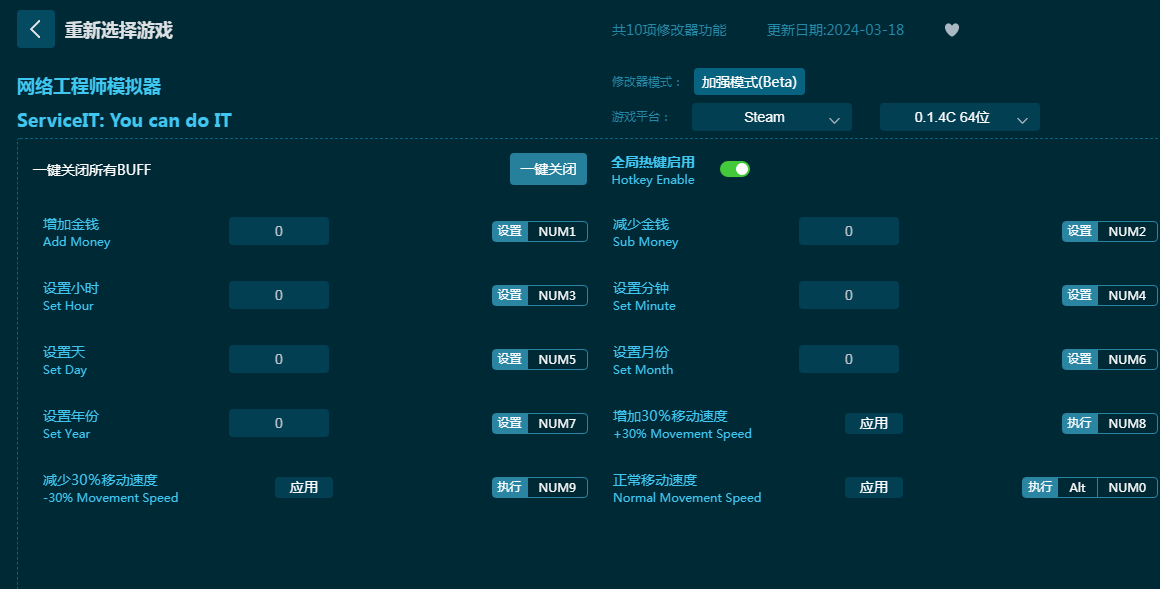Viewport: 1160px width, 589px height.
Task: Click 设置 button for Set Hour
Action: pyautogui.click(x=510, y=295)
